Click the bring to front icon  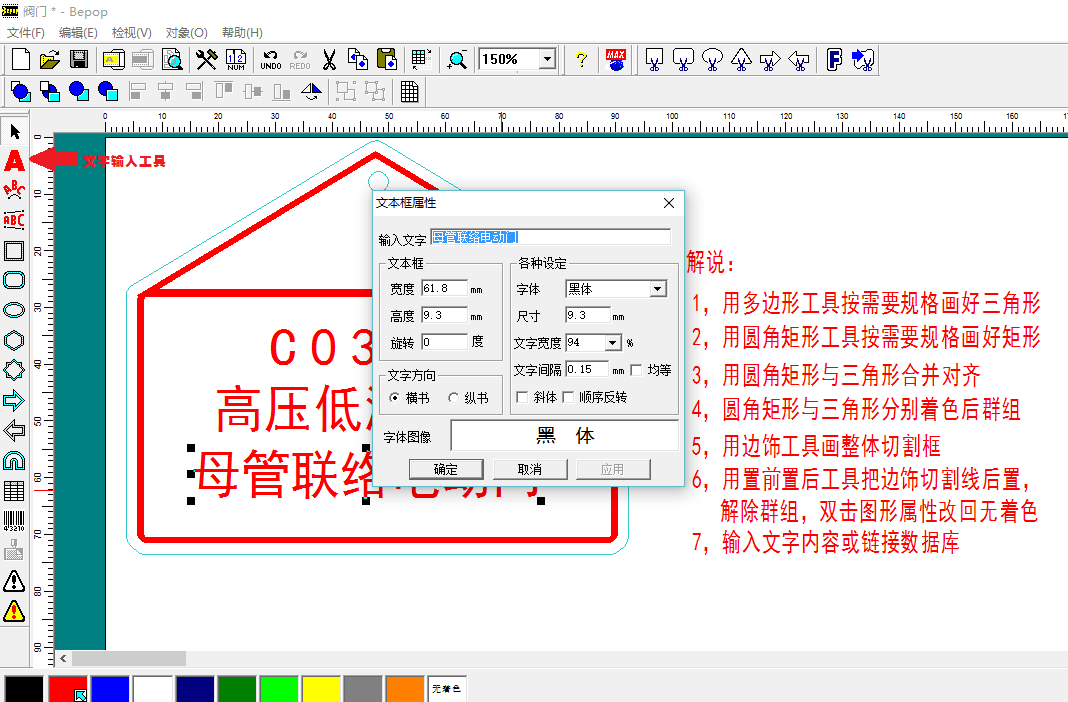tap(21, 91)
